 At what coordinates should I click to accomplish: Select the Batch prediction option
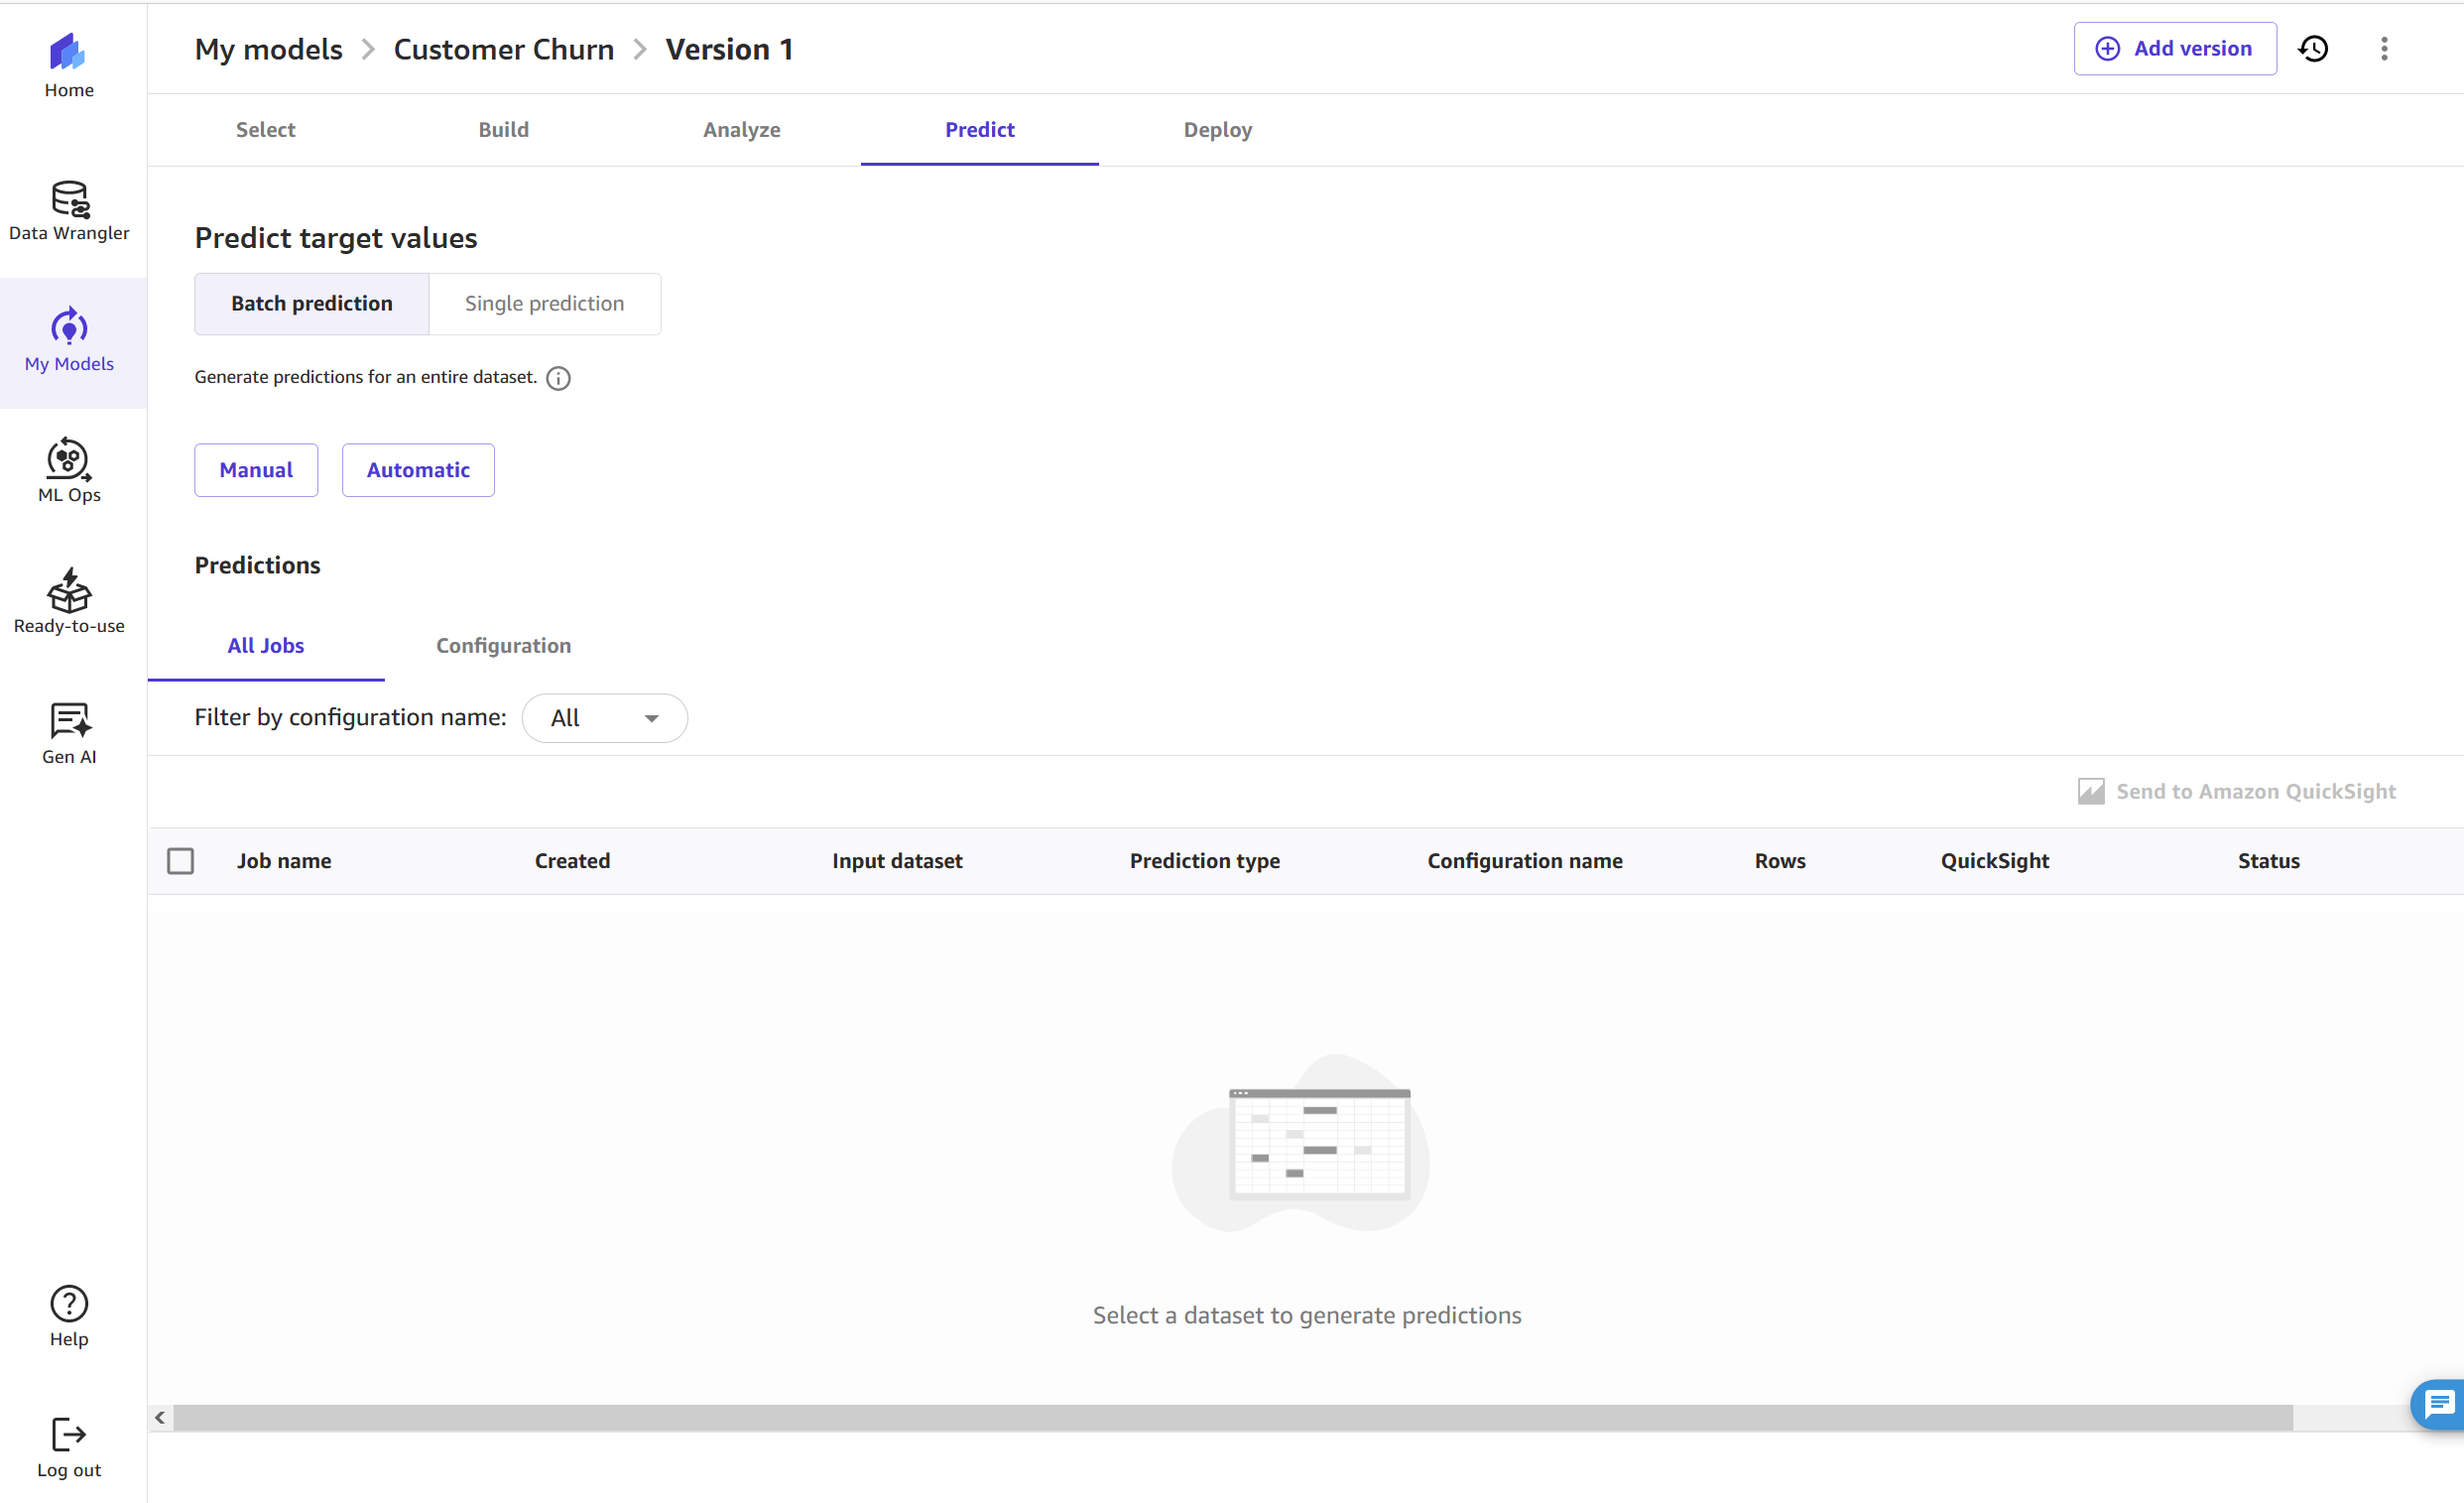(x=312, y=304)
